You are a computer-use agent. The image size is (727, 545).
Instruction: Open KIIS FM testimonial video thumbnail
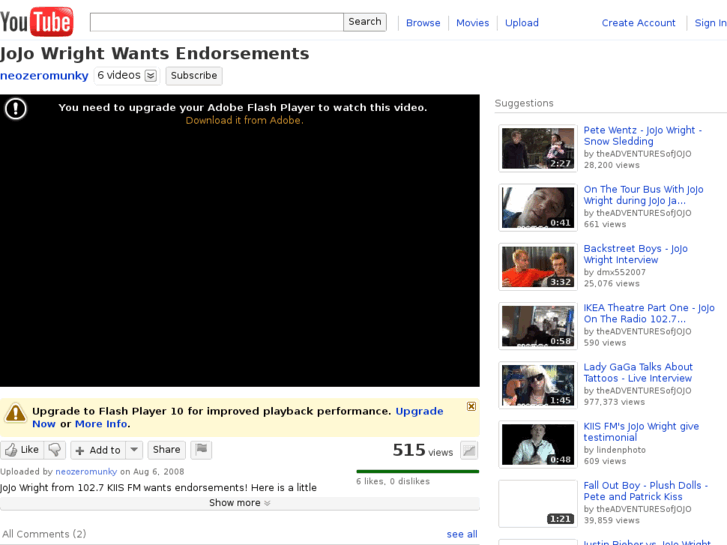click(538, 444)
